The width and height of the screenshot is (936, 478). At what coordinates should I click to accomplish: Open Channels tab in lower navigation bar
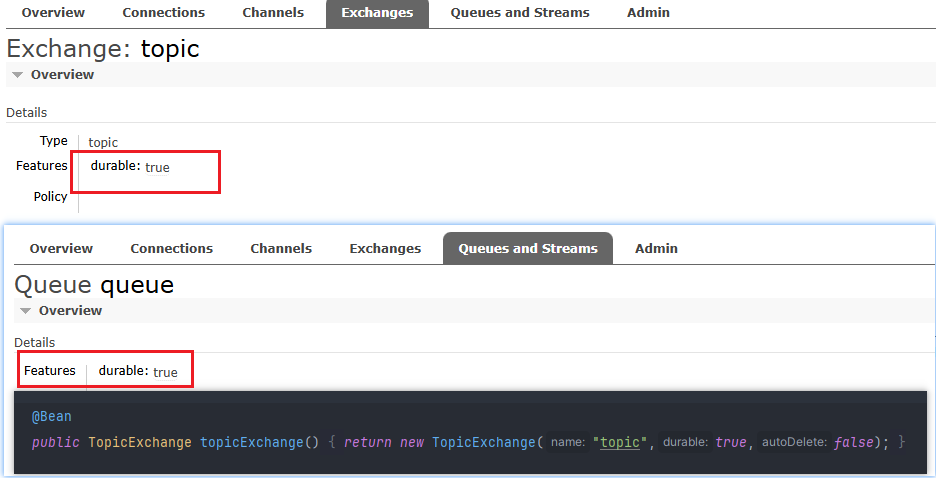(281, 248)
